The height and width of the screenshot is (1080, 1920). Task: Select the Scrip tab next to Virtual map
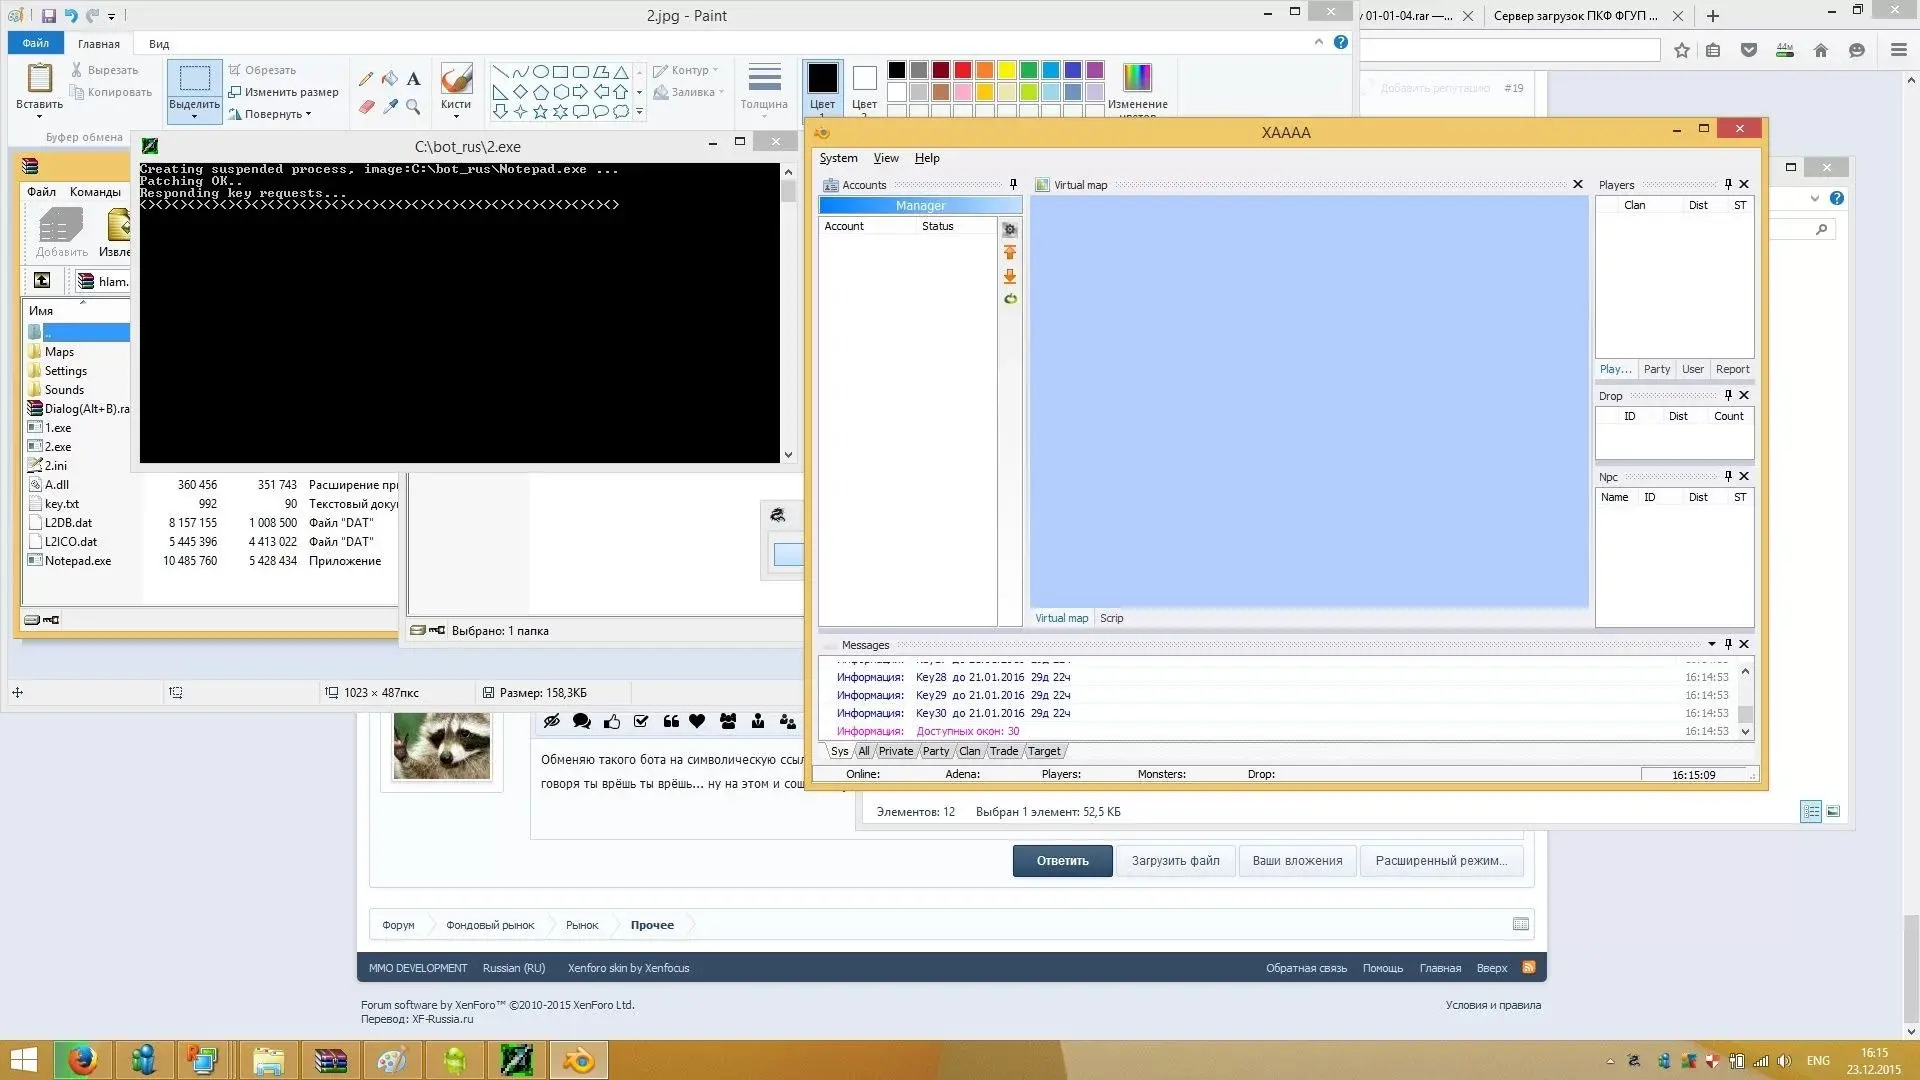[1112, 617]
